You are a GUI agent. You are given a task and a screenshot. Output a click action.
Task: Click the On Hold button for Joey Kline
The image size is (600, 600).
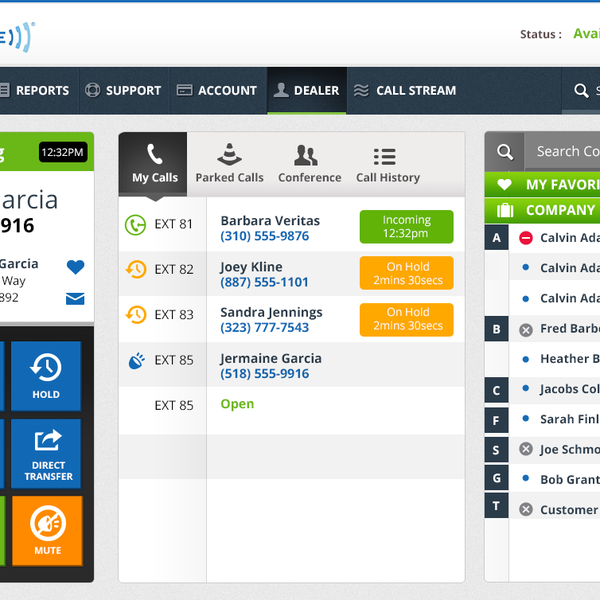[x=406, y=273]
